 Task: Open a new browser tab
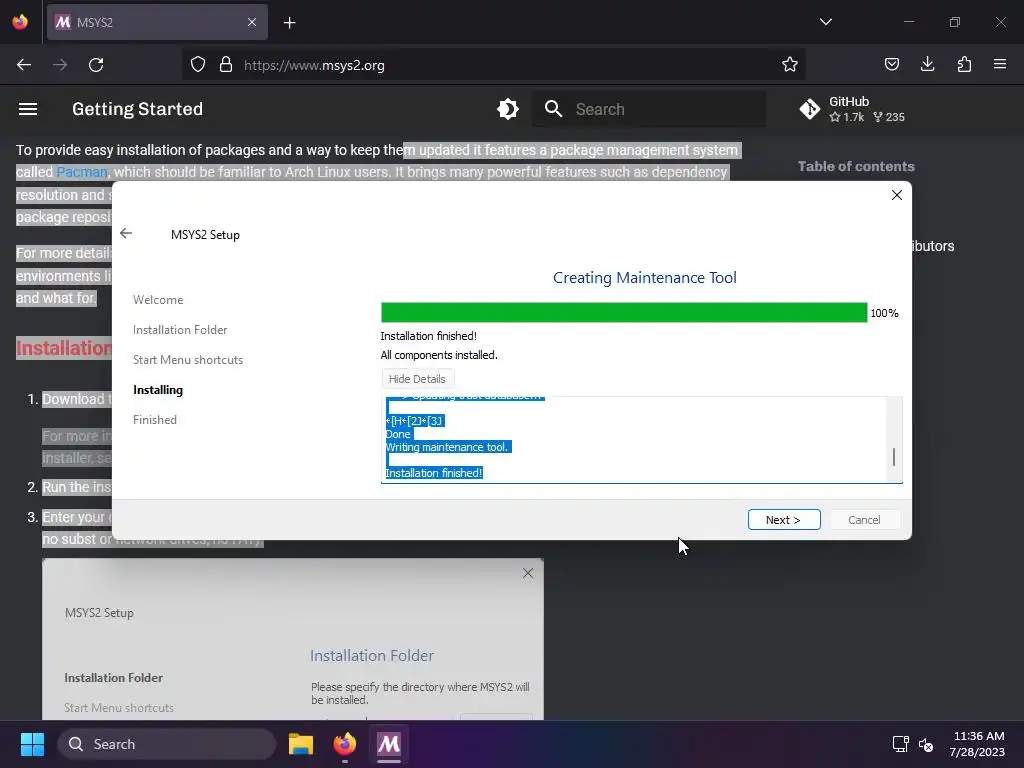[x=289, y=23]
